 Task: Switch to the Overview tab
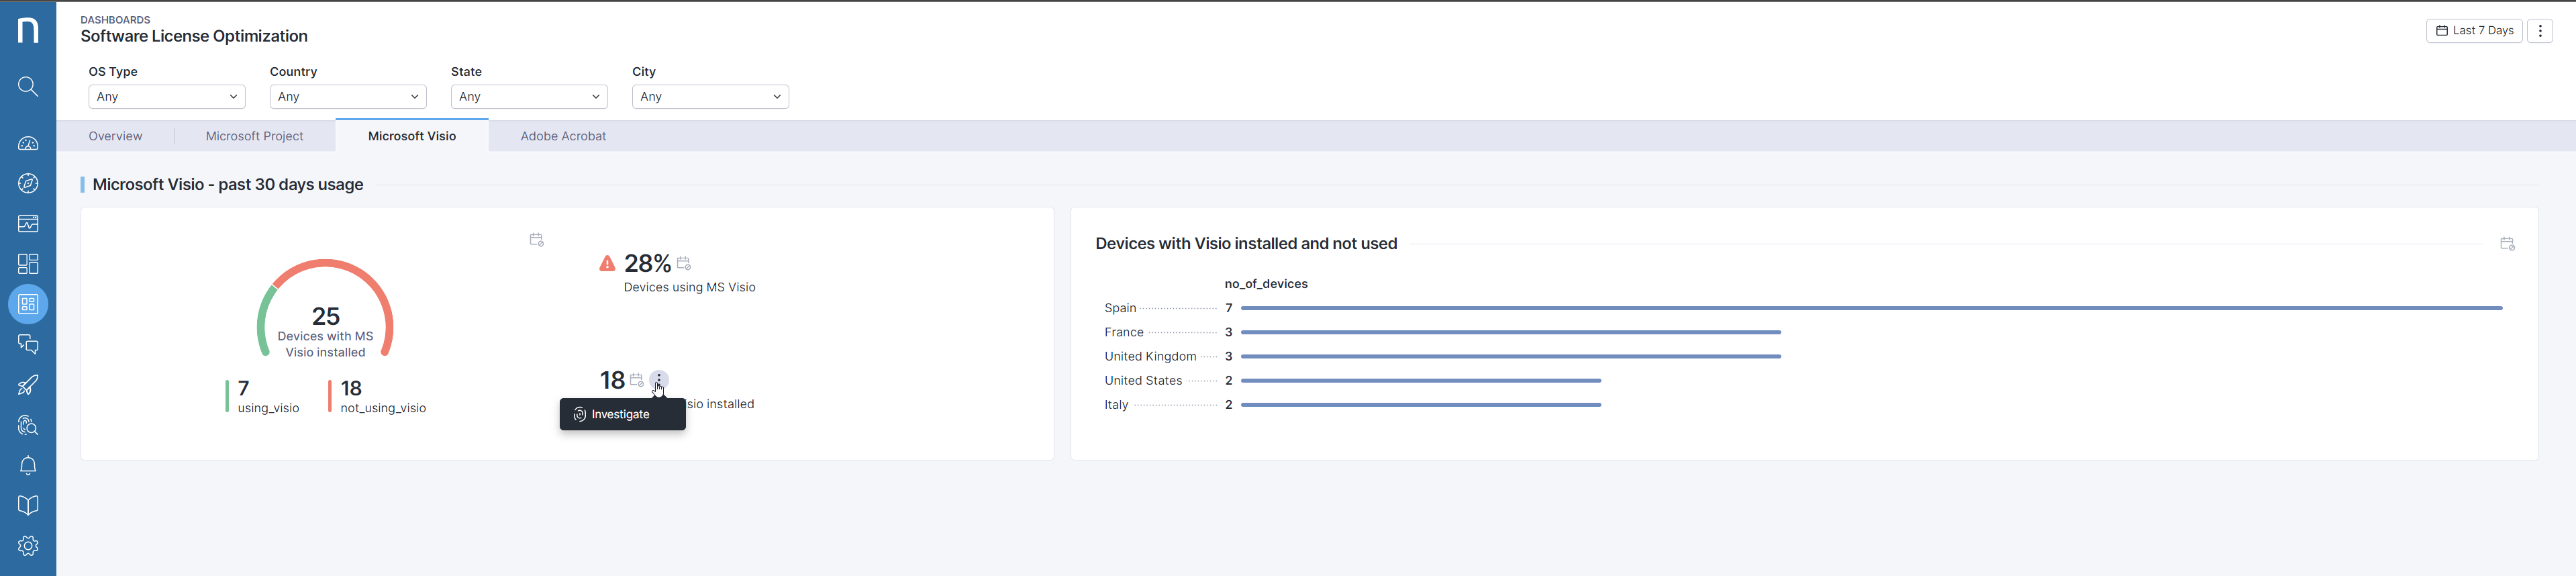pos(115,136)
